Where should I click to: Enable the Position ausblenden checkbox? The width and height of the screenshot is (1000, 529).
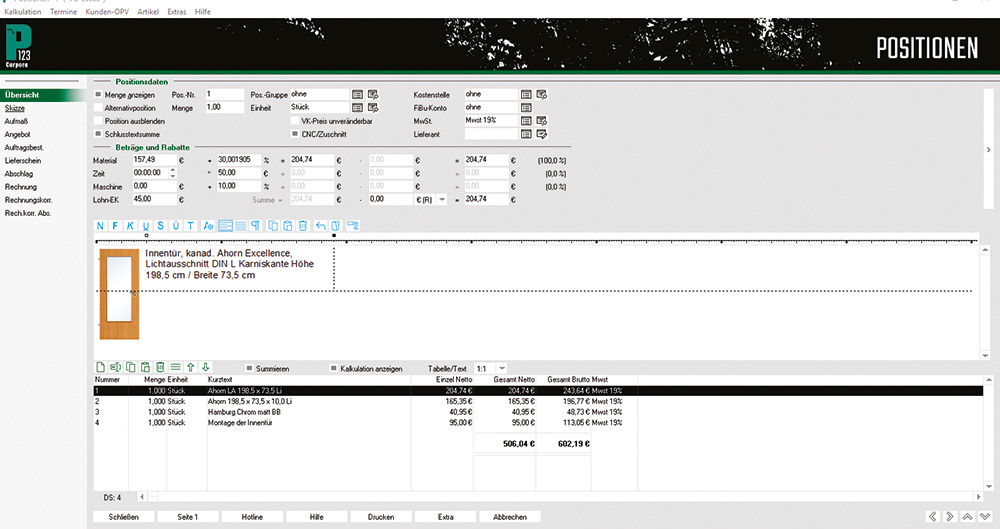[98, 120]
